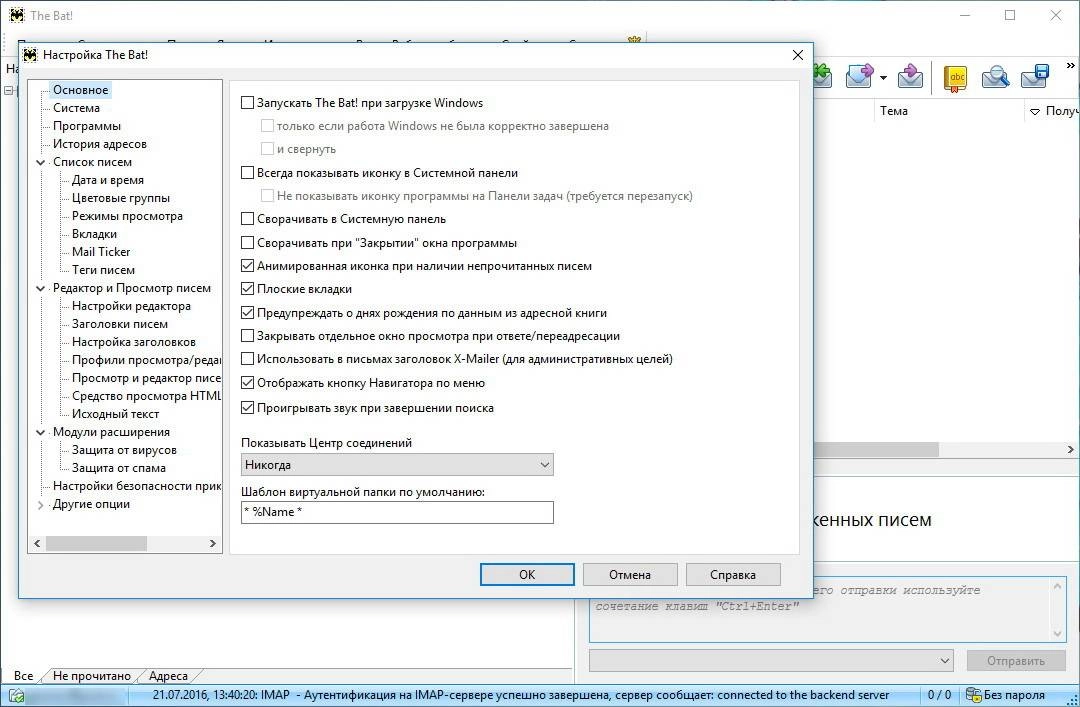
Task: Select Вкладки under Список писем
Action: [x=94, y=234]
